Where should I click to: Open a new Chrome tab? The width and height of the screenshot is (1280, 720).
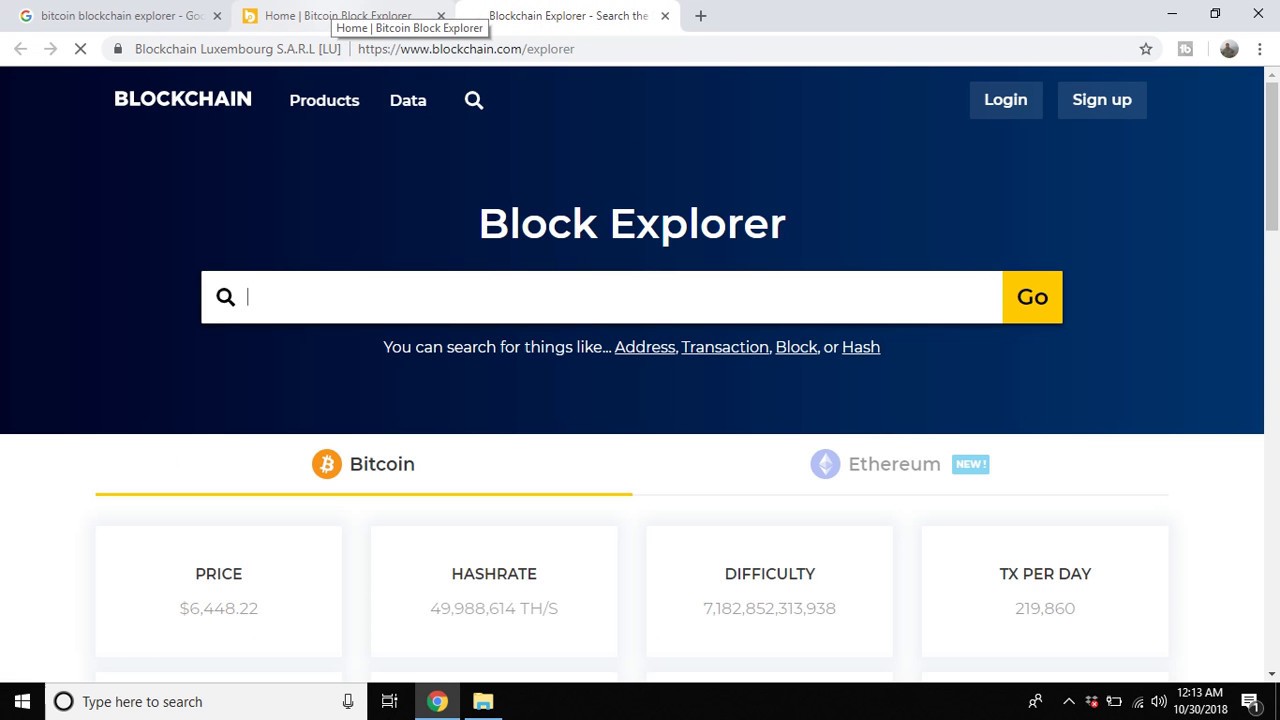(x=700, y=16)
